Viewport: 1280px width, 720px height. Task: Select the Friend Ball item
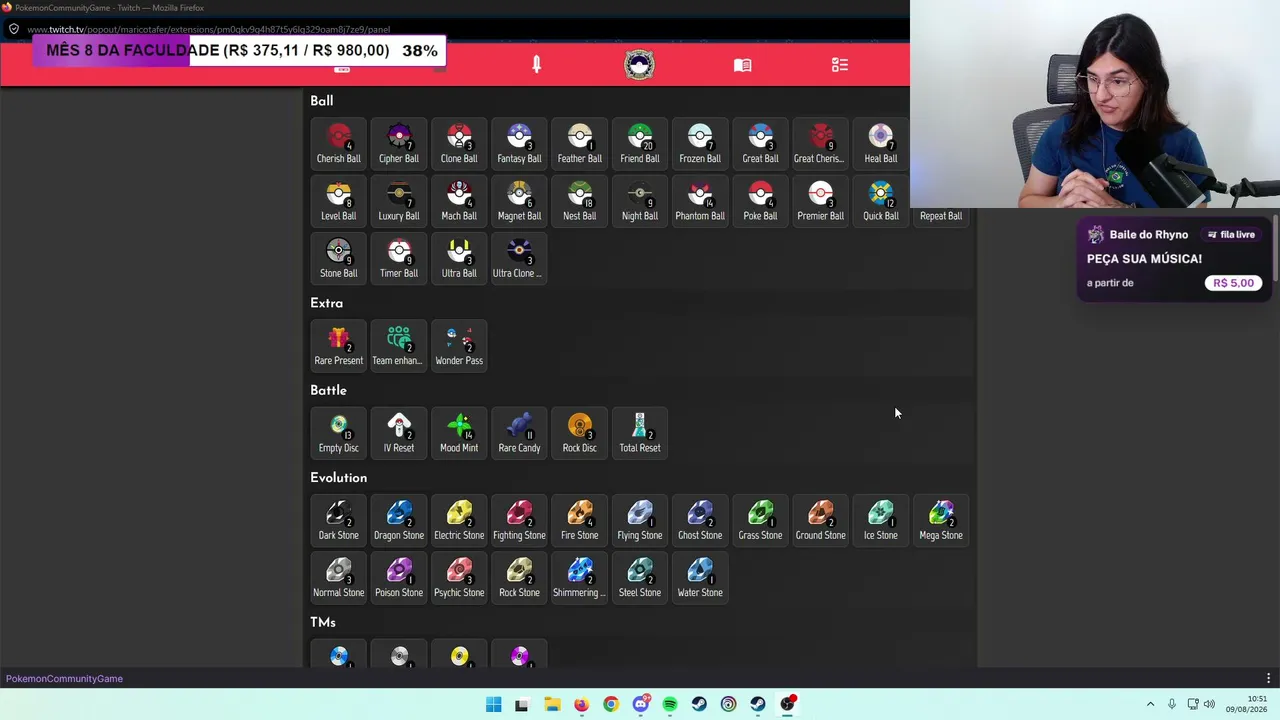click(x=640, y=144)
